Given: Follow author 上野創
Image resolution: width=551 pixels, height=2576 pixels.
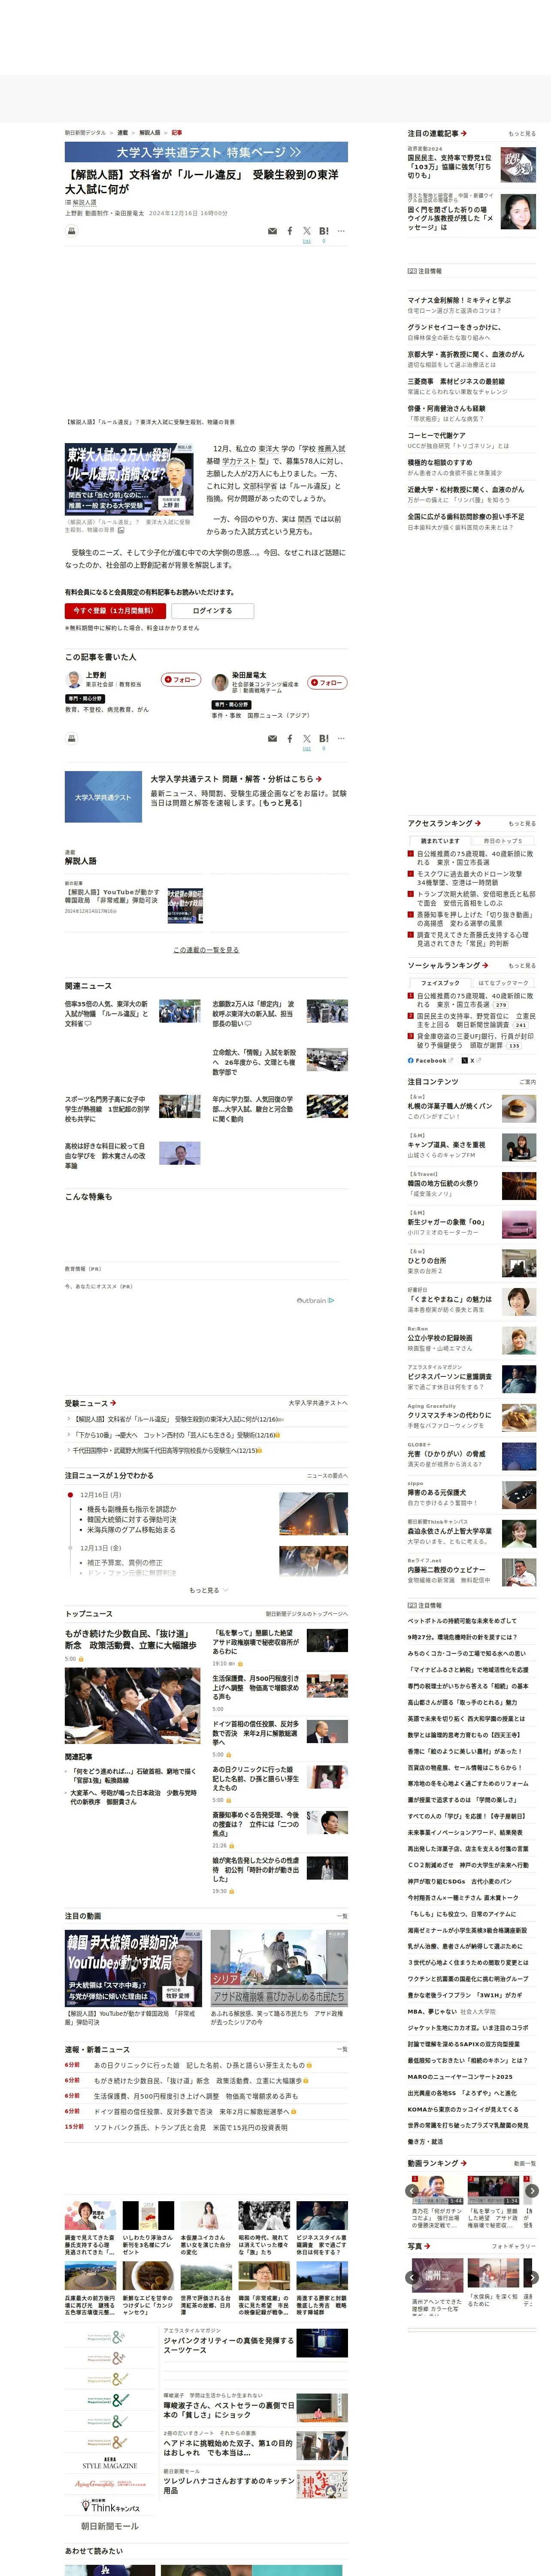Looking at the screenshot, I should 181,680.
